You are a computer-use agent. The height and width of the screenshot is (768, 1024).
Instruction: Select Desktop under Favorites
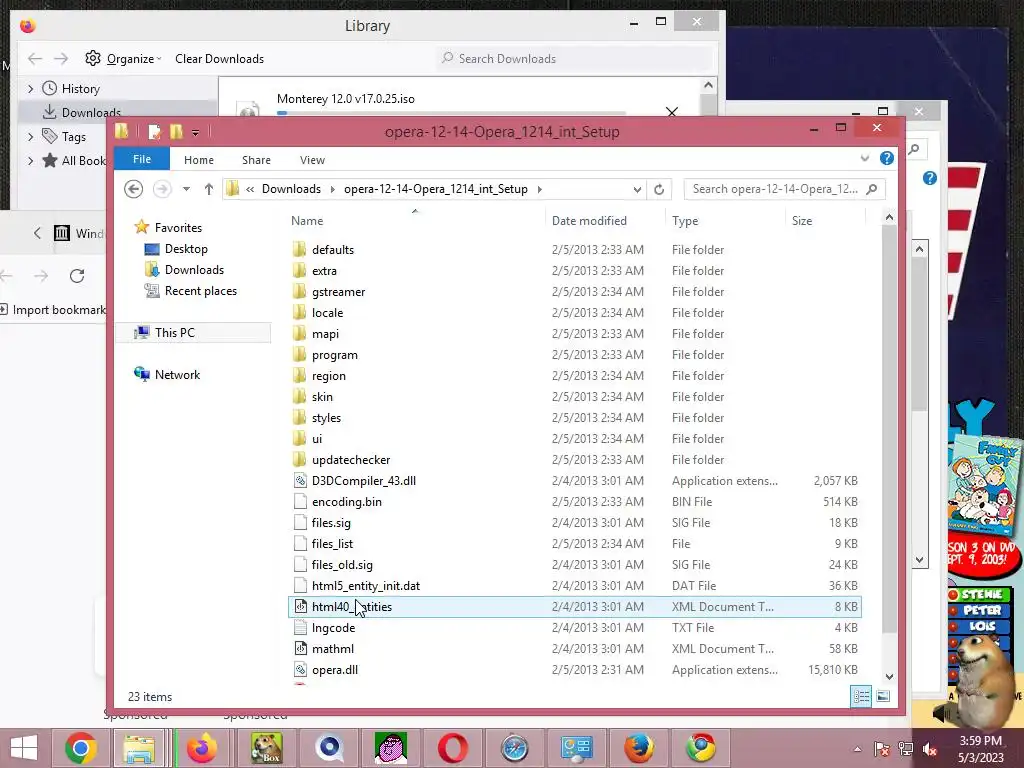pyautogui.click(x=186, y=249)
